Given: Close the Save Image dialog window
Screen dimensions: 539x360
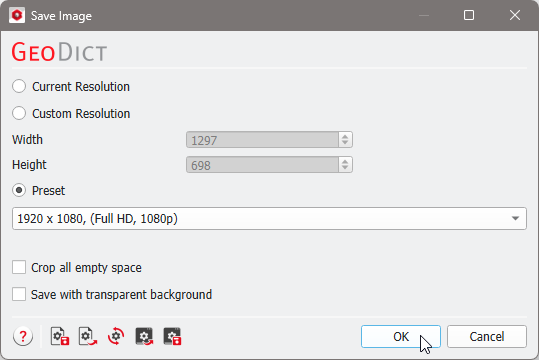Looking at the screenshot, I should pyautogui.click(x=515, y=15).
